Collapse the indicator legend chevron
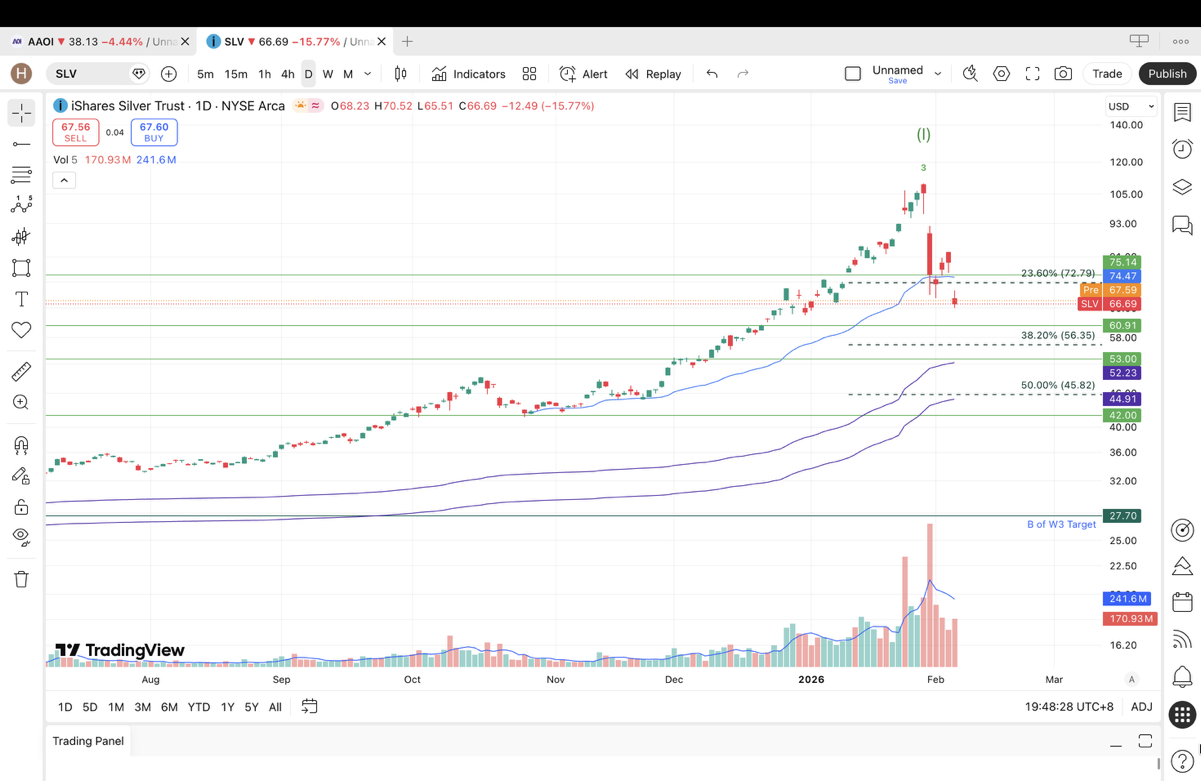1201x781 pixels. [64, 180]
